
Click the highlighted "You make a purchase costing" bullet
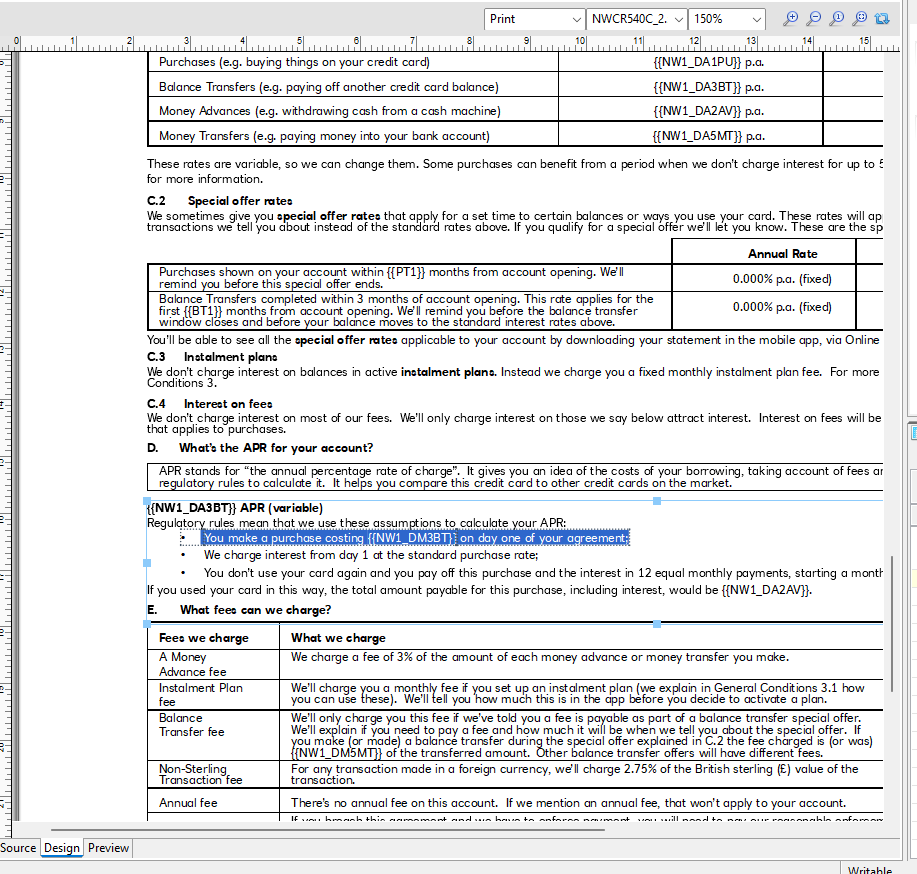(415, 538)
